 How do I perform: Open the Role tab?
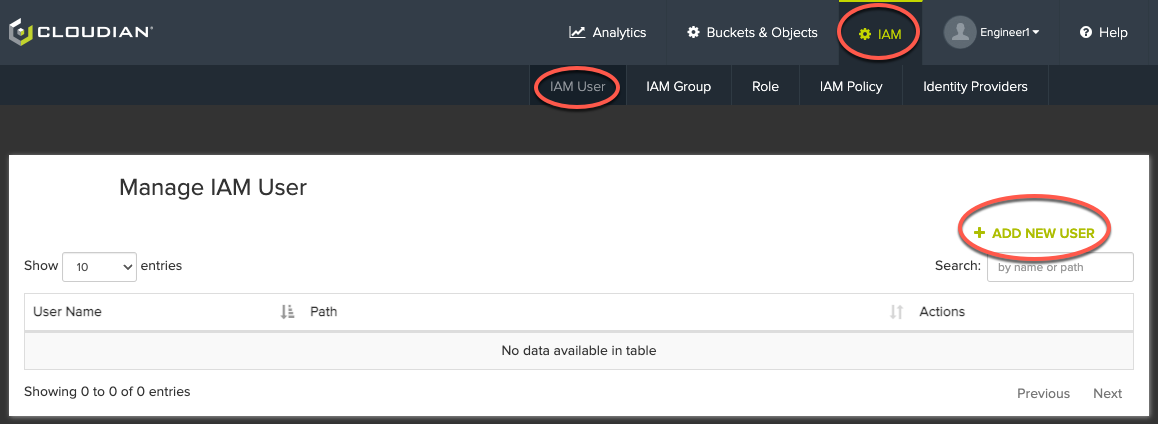pos(765,86)
